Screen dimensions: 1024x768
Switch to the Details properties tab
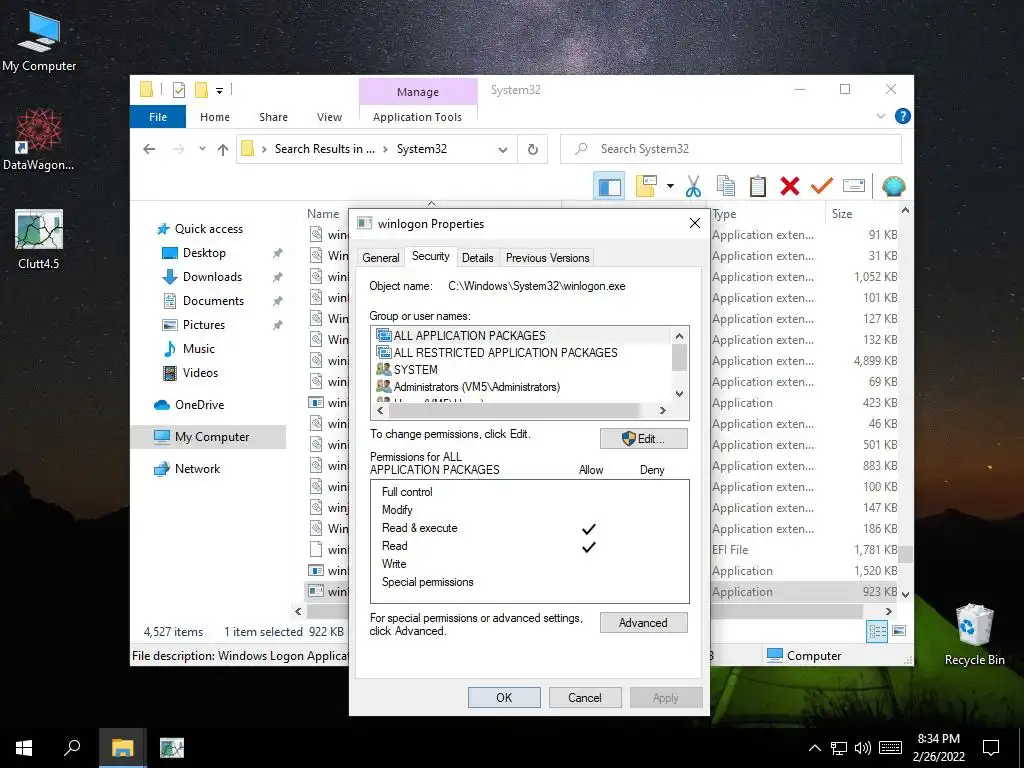[477, 258]
